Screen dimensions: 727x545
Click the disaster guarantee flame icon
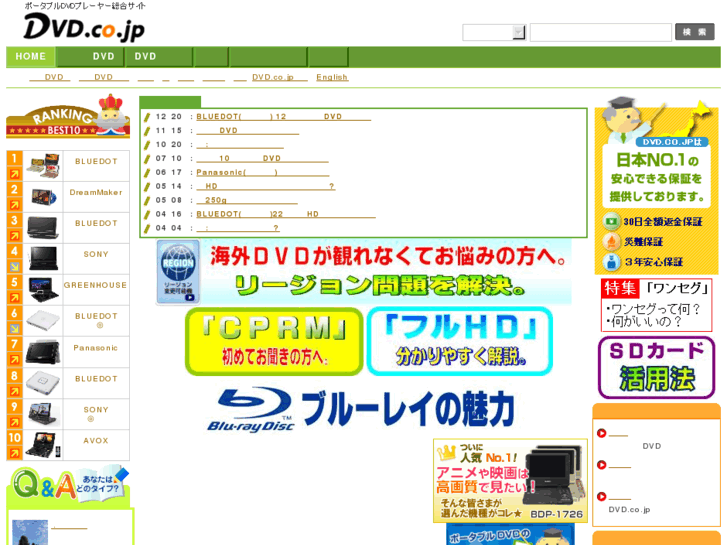(611, 241)
